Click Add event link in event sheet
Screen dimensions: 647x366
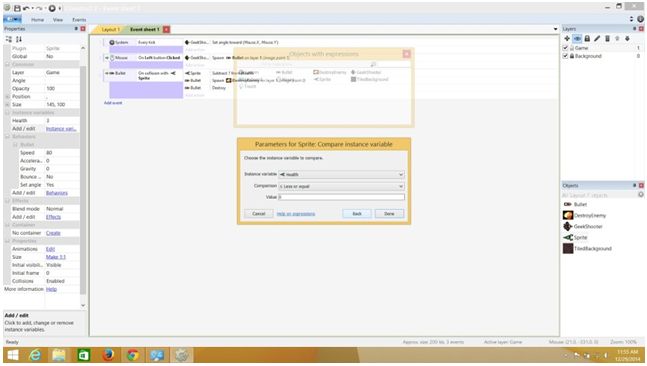(113, 102)
